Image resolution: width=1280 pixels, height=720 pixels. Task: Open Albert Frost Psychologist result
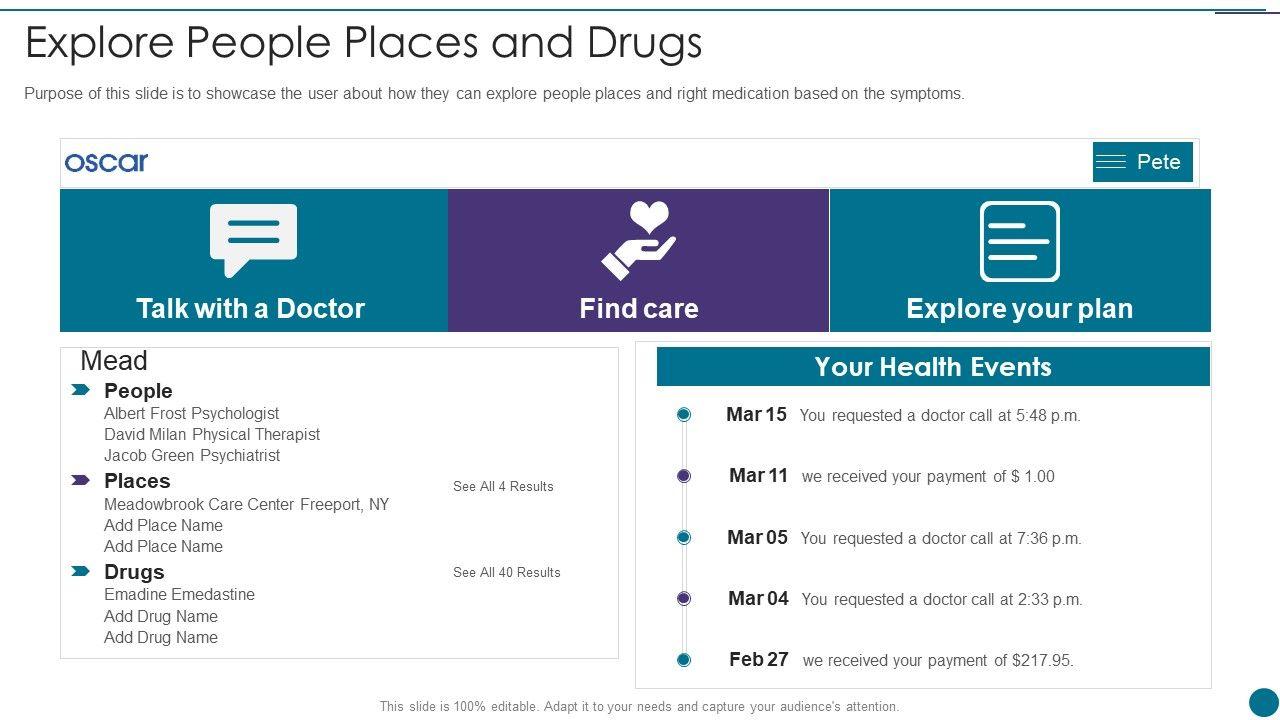[x=191, y=413]
